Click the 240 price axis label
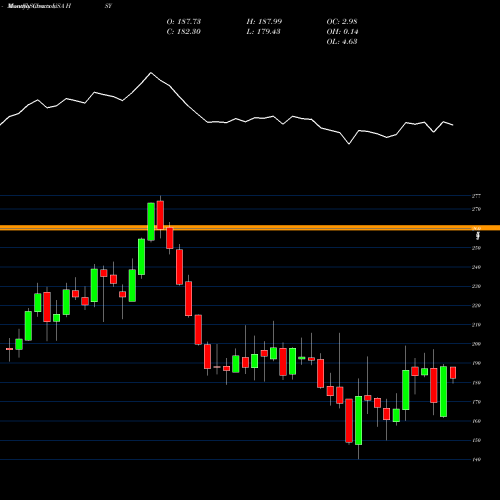 (476, 267)
